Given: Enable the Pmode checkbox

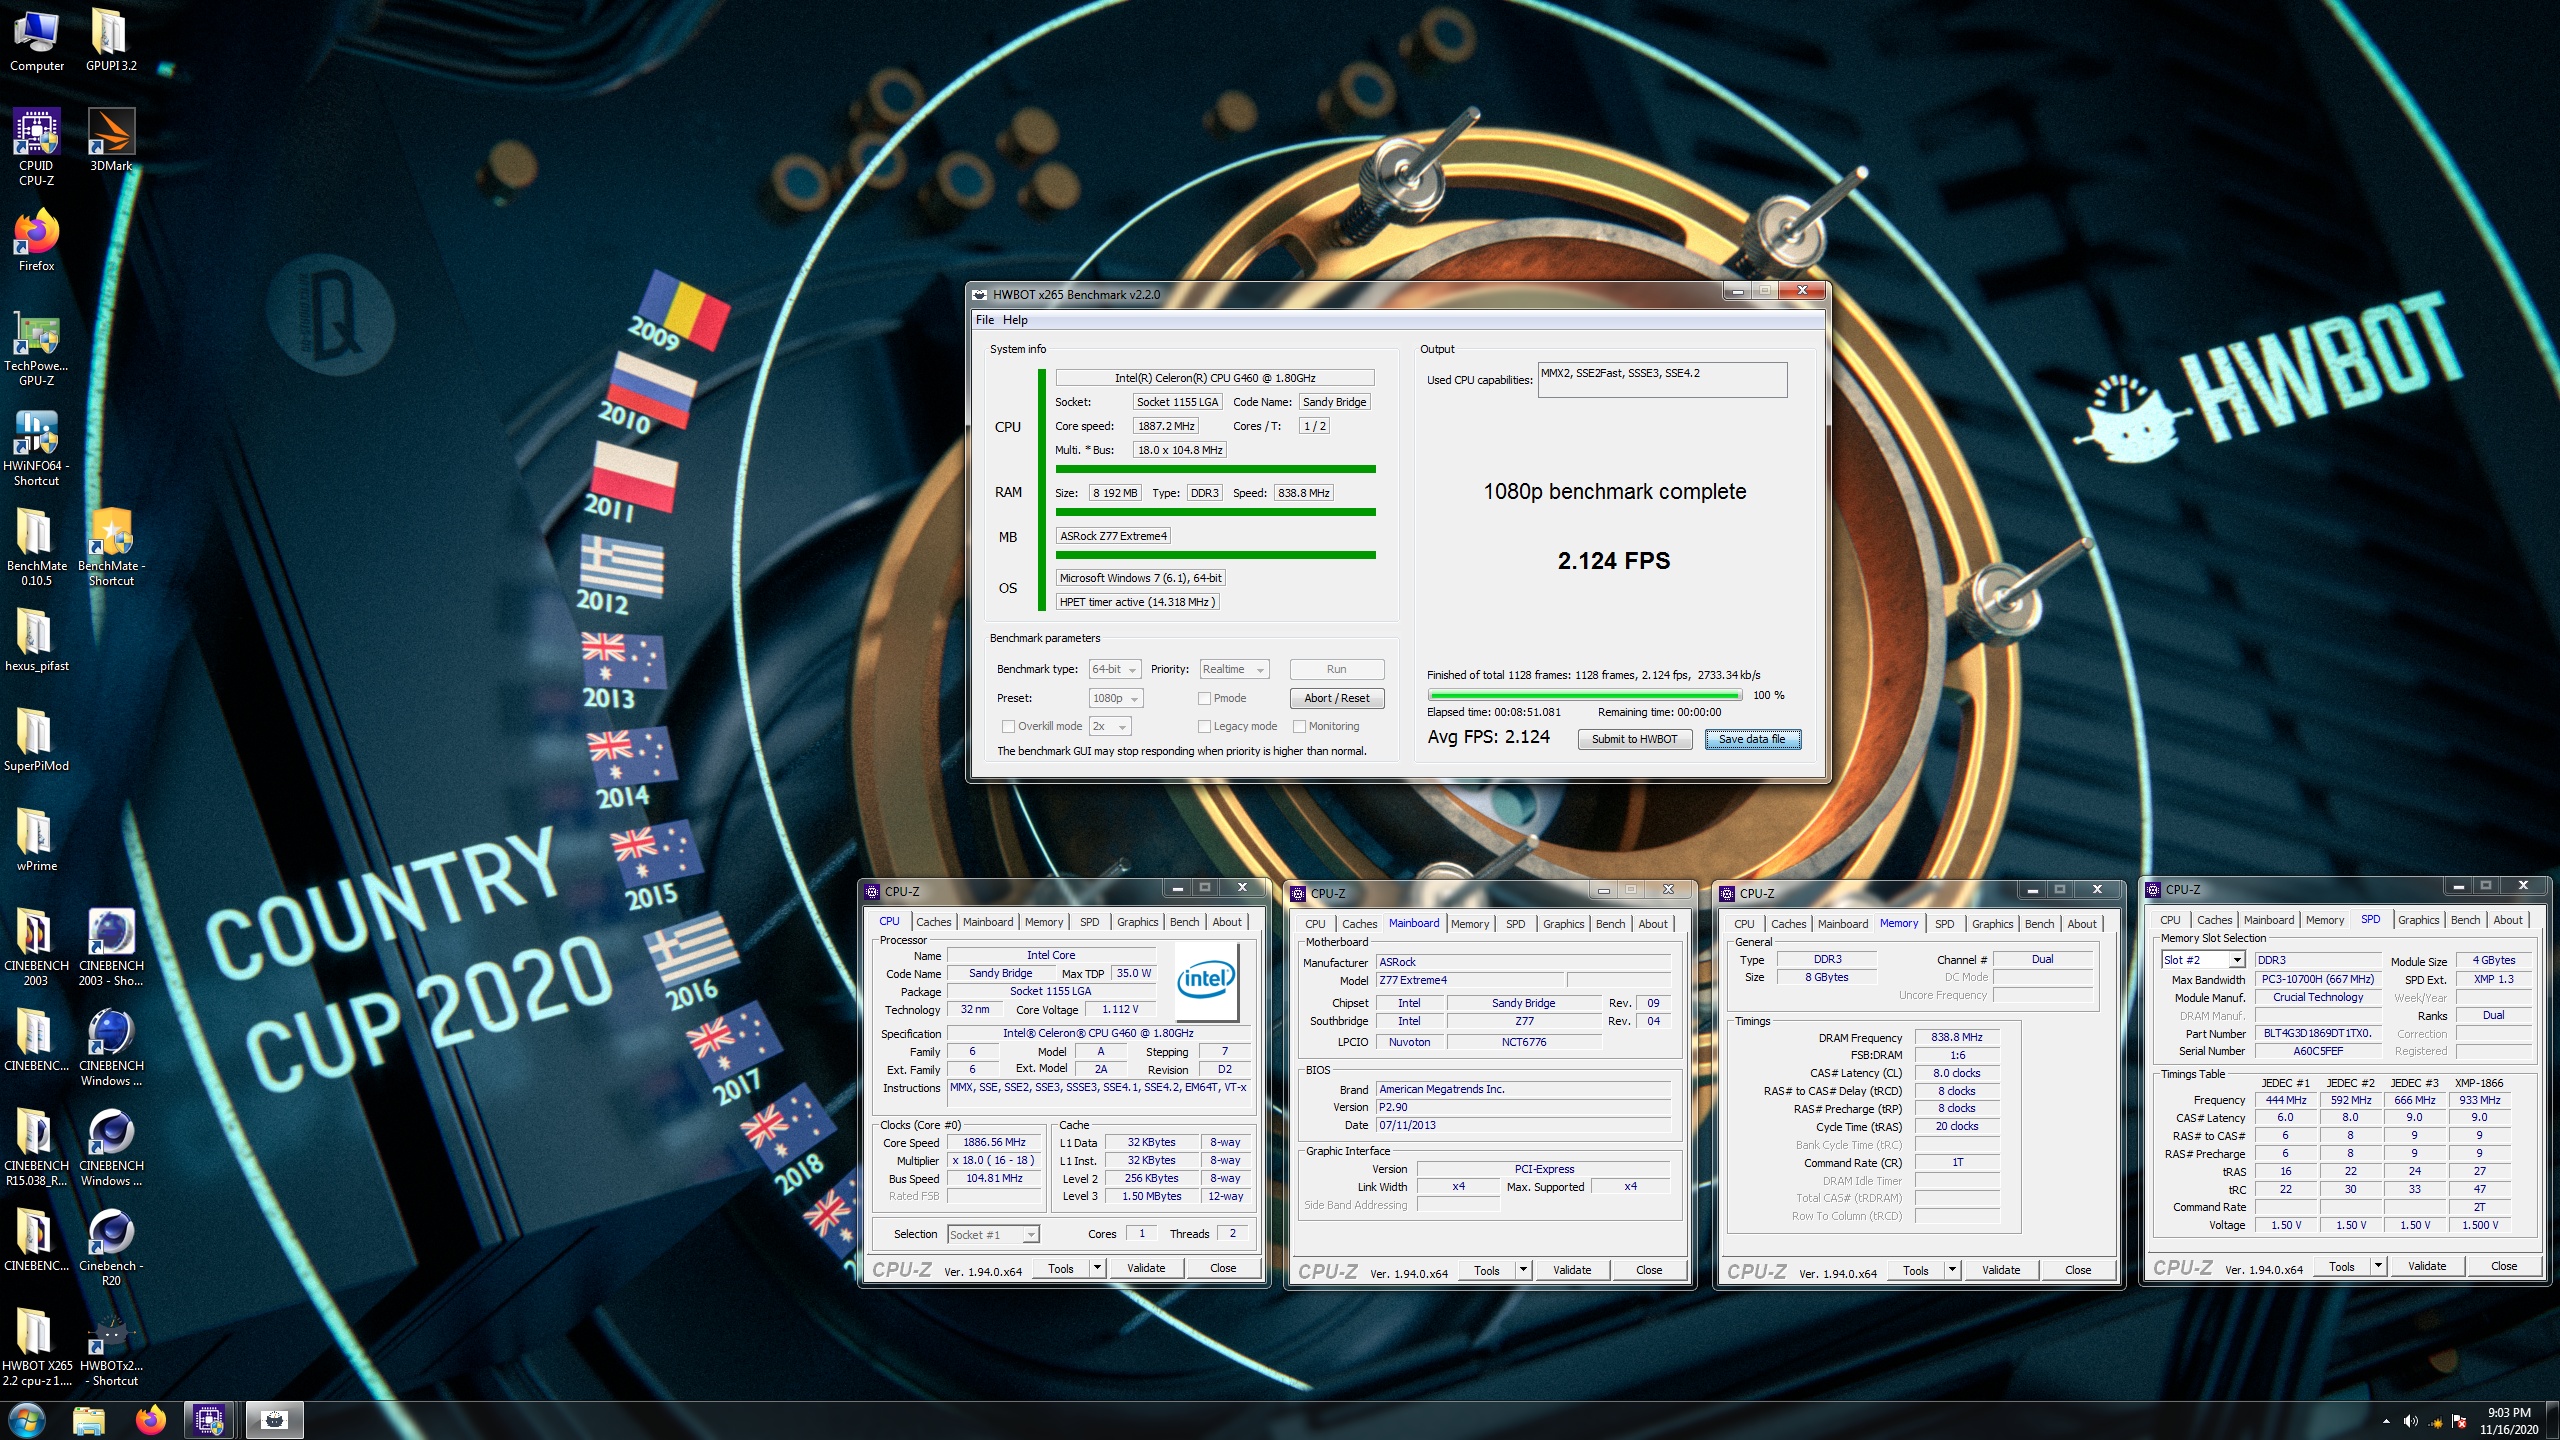Looking at the screenshot, I should tap(1204, 698).
